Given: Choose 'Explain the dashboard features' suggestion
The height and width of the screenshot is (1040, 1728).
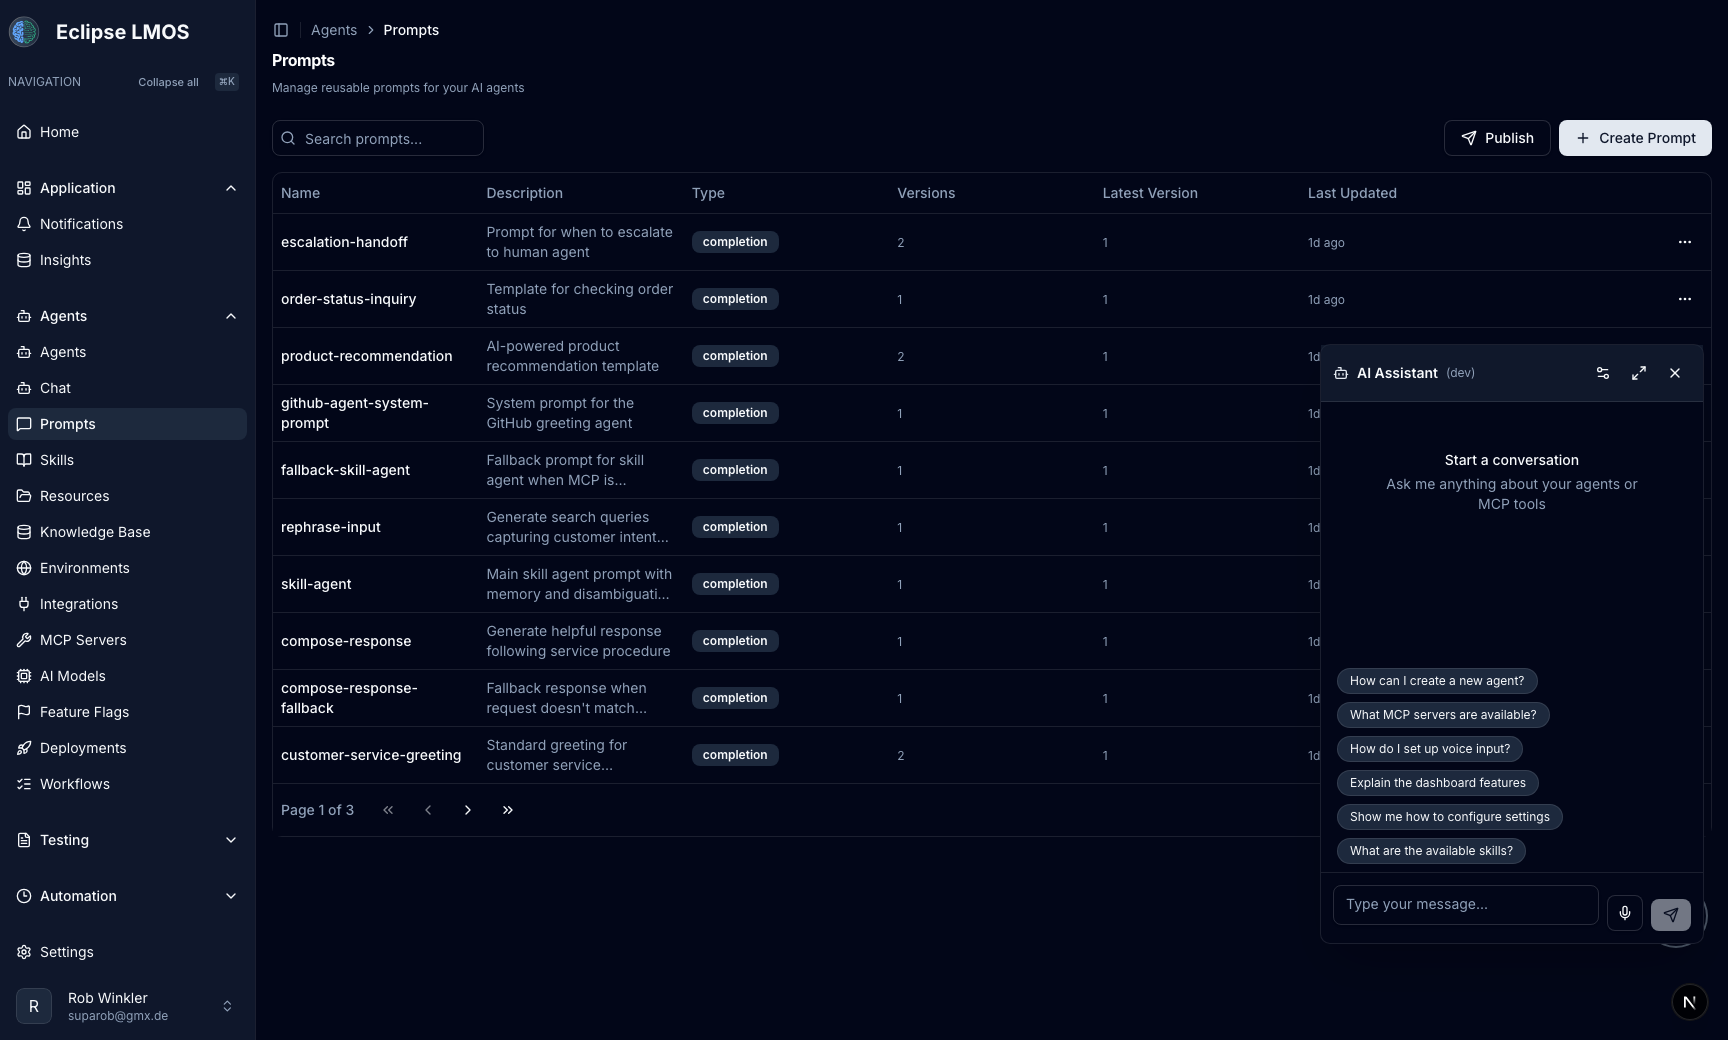Looking at the screenshot, I should (1438, 783).
